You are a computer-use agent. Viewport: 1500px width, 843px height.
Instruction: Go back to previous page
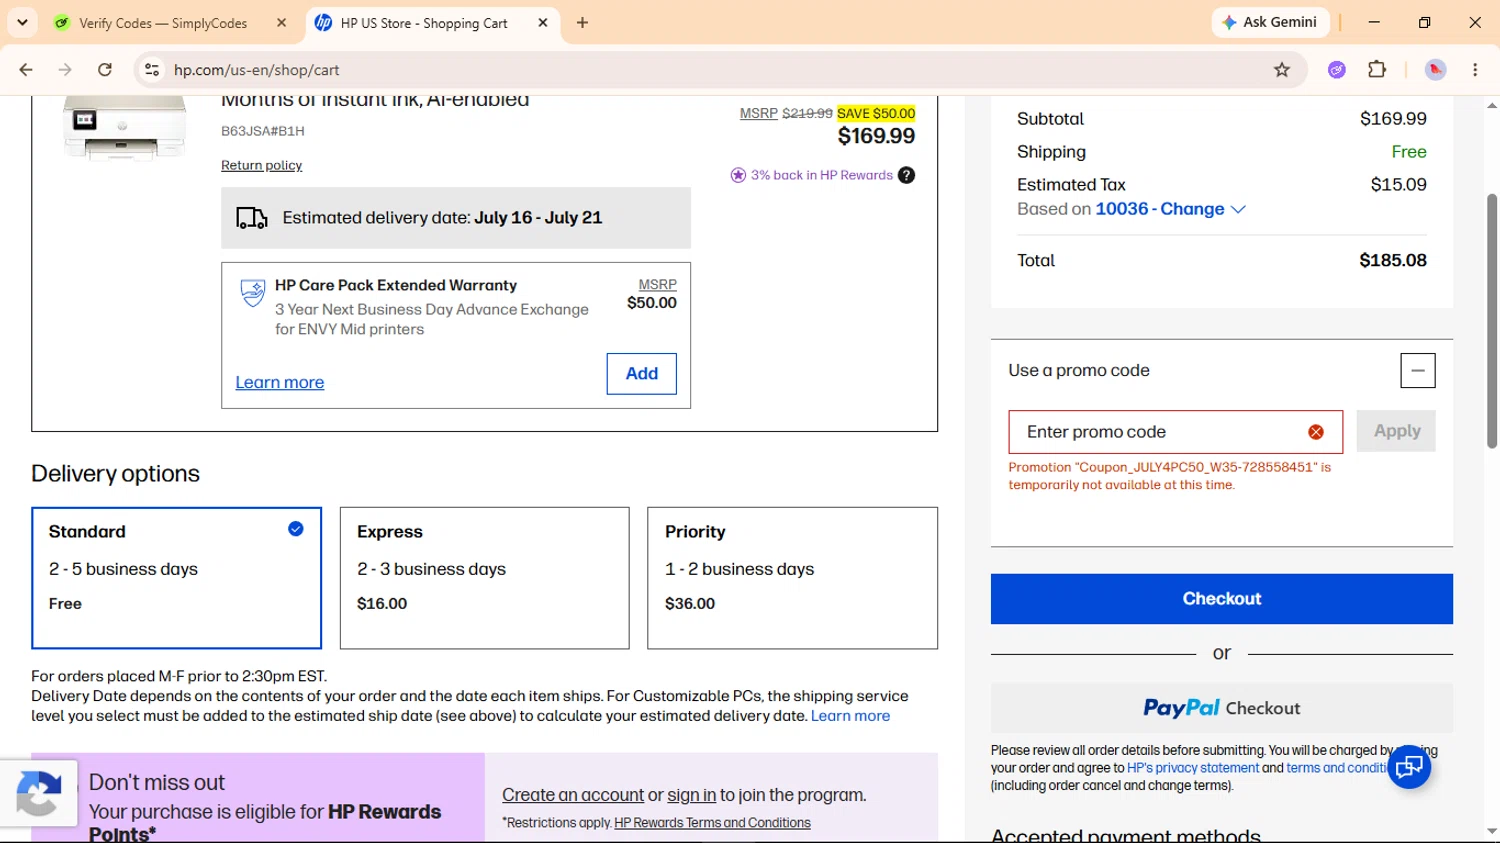point(26,69)
